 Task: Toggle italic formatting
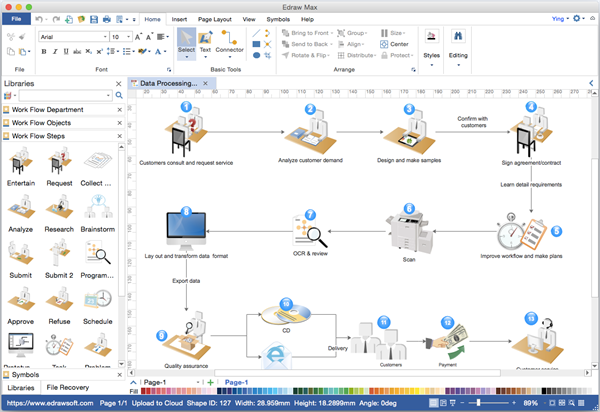pyautogui.click(x=55, y=52)
